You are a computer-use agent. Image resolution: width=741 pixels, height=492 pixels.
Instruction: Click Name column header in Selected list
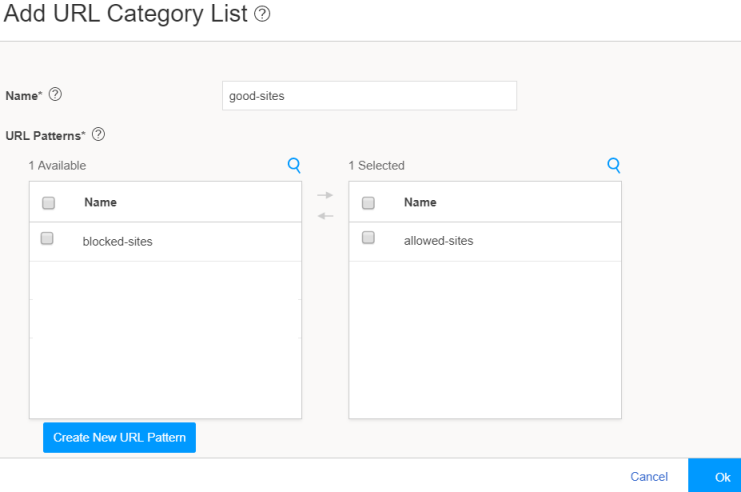pos(420,202)
